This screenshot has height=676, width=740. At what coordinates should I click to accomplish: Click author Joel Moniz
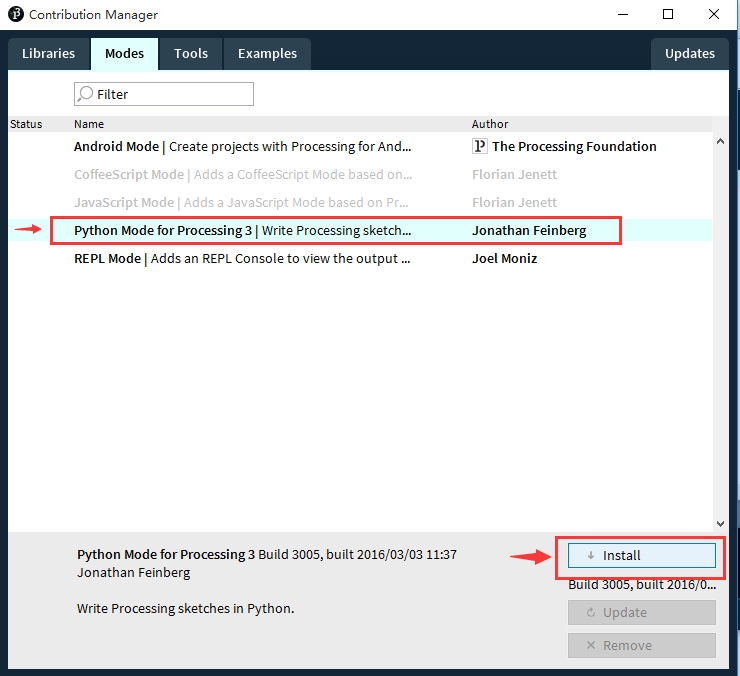(x=505, y=259)
